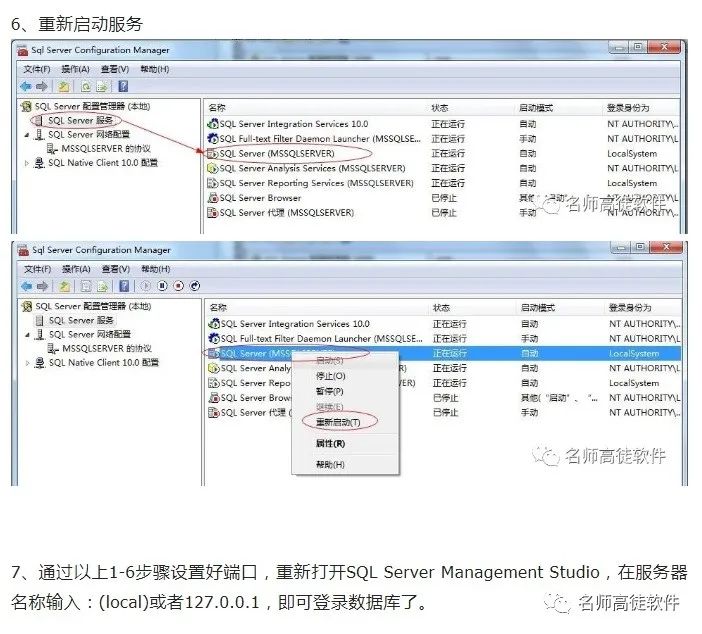Choose 停止(O) in the context menu
The image size is (702, 634).
330,376
